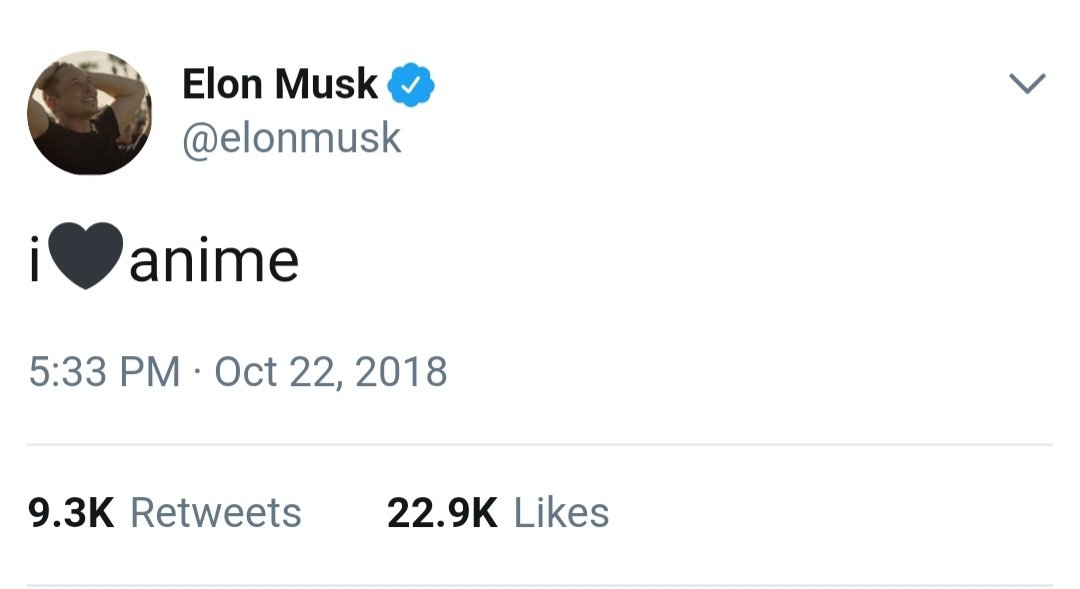Open the Oct 22, 2018 date link
The height and width of the screenshot is (589, 1080).
(331, 372)
